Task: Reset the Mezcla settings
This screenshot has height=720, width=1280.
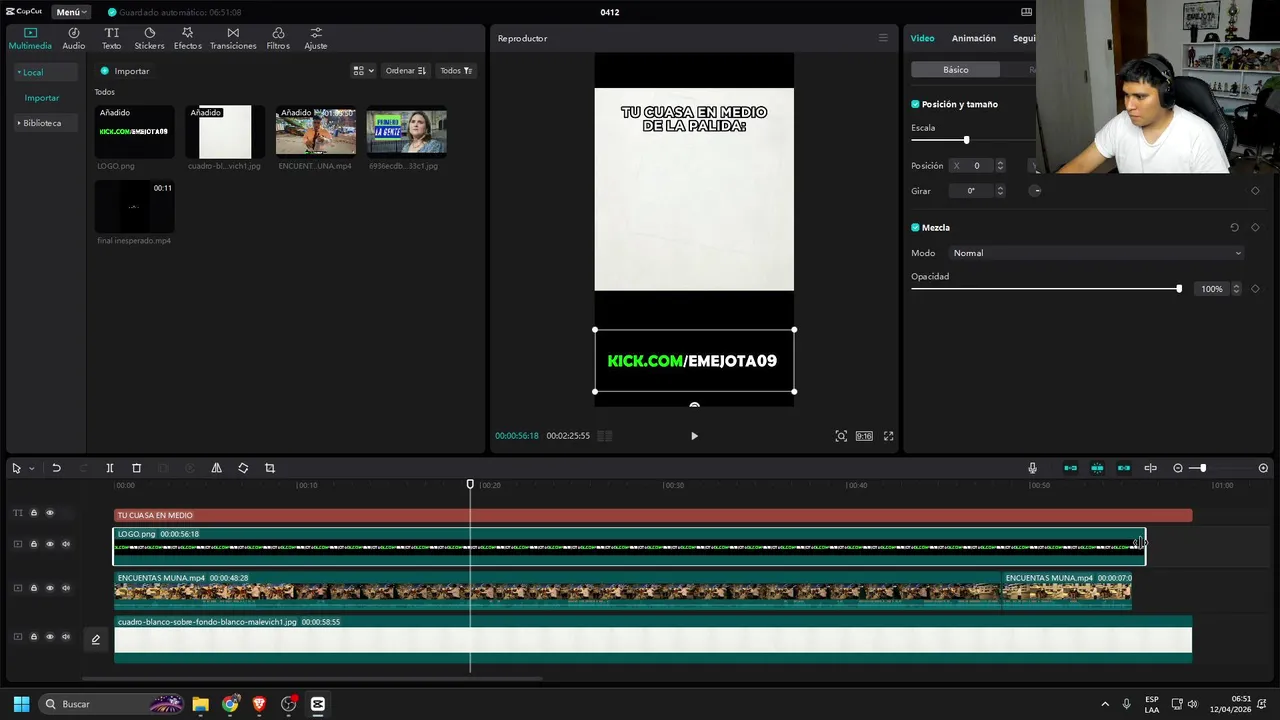Action: 1234,228
